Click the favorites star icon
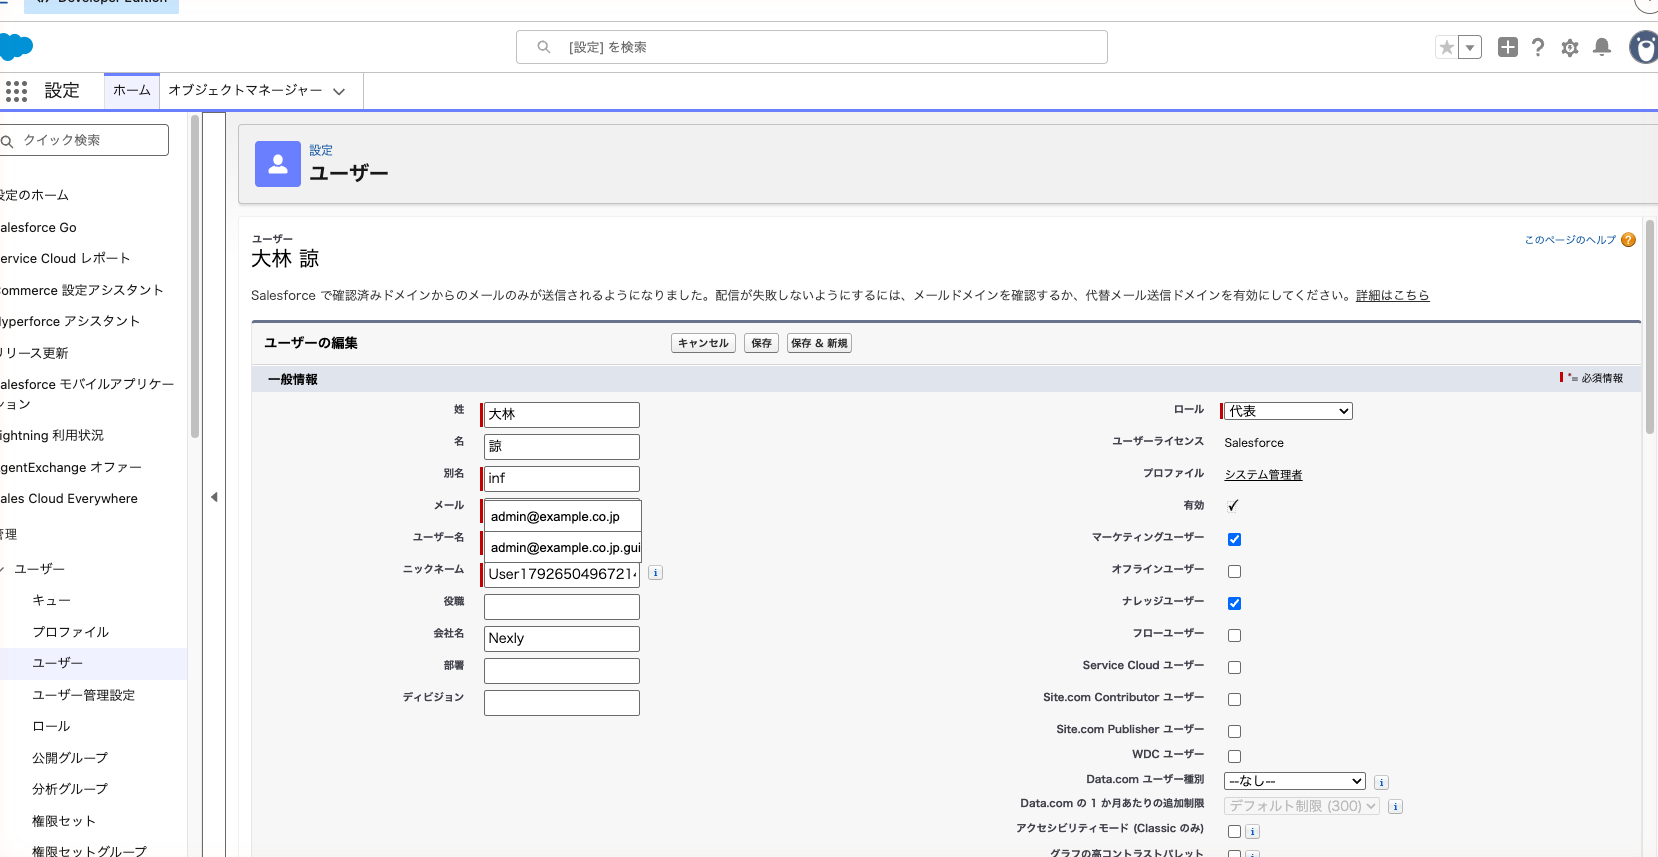 [x=1446, y=47]
